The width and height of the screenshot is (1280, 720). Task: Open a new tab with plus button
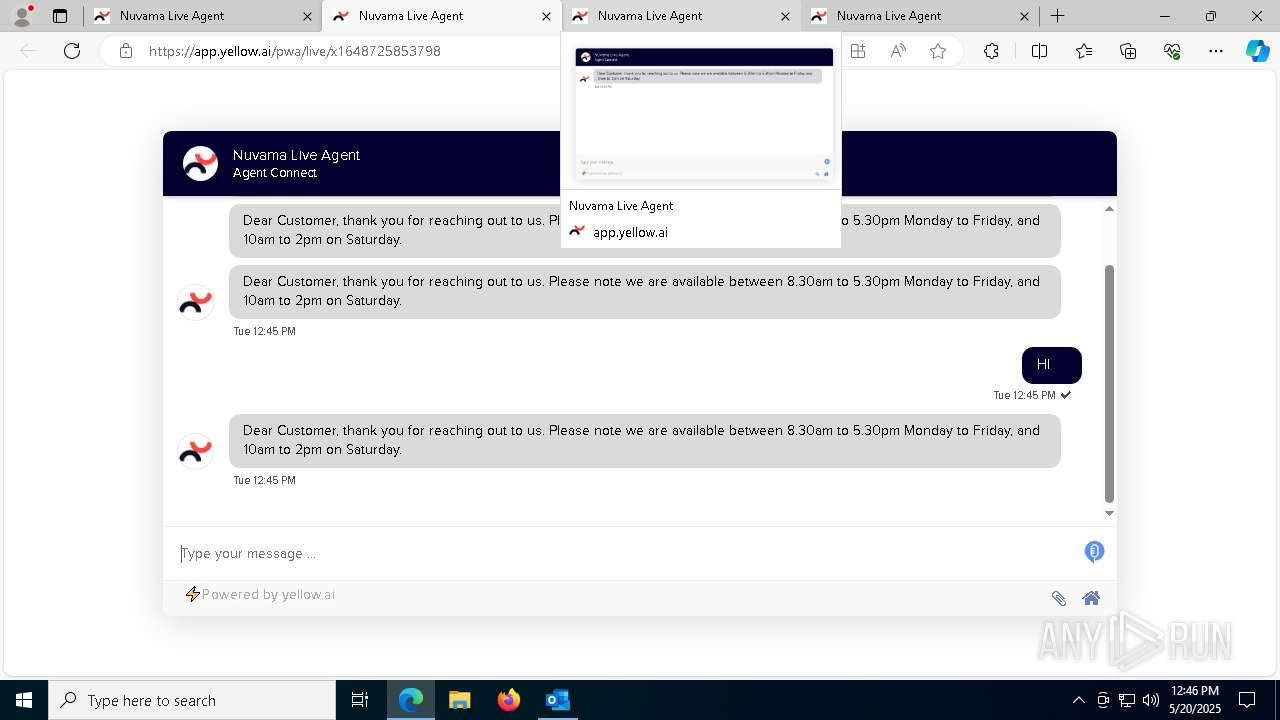pos(1057,16)
